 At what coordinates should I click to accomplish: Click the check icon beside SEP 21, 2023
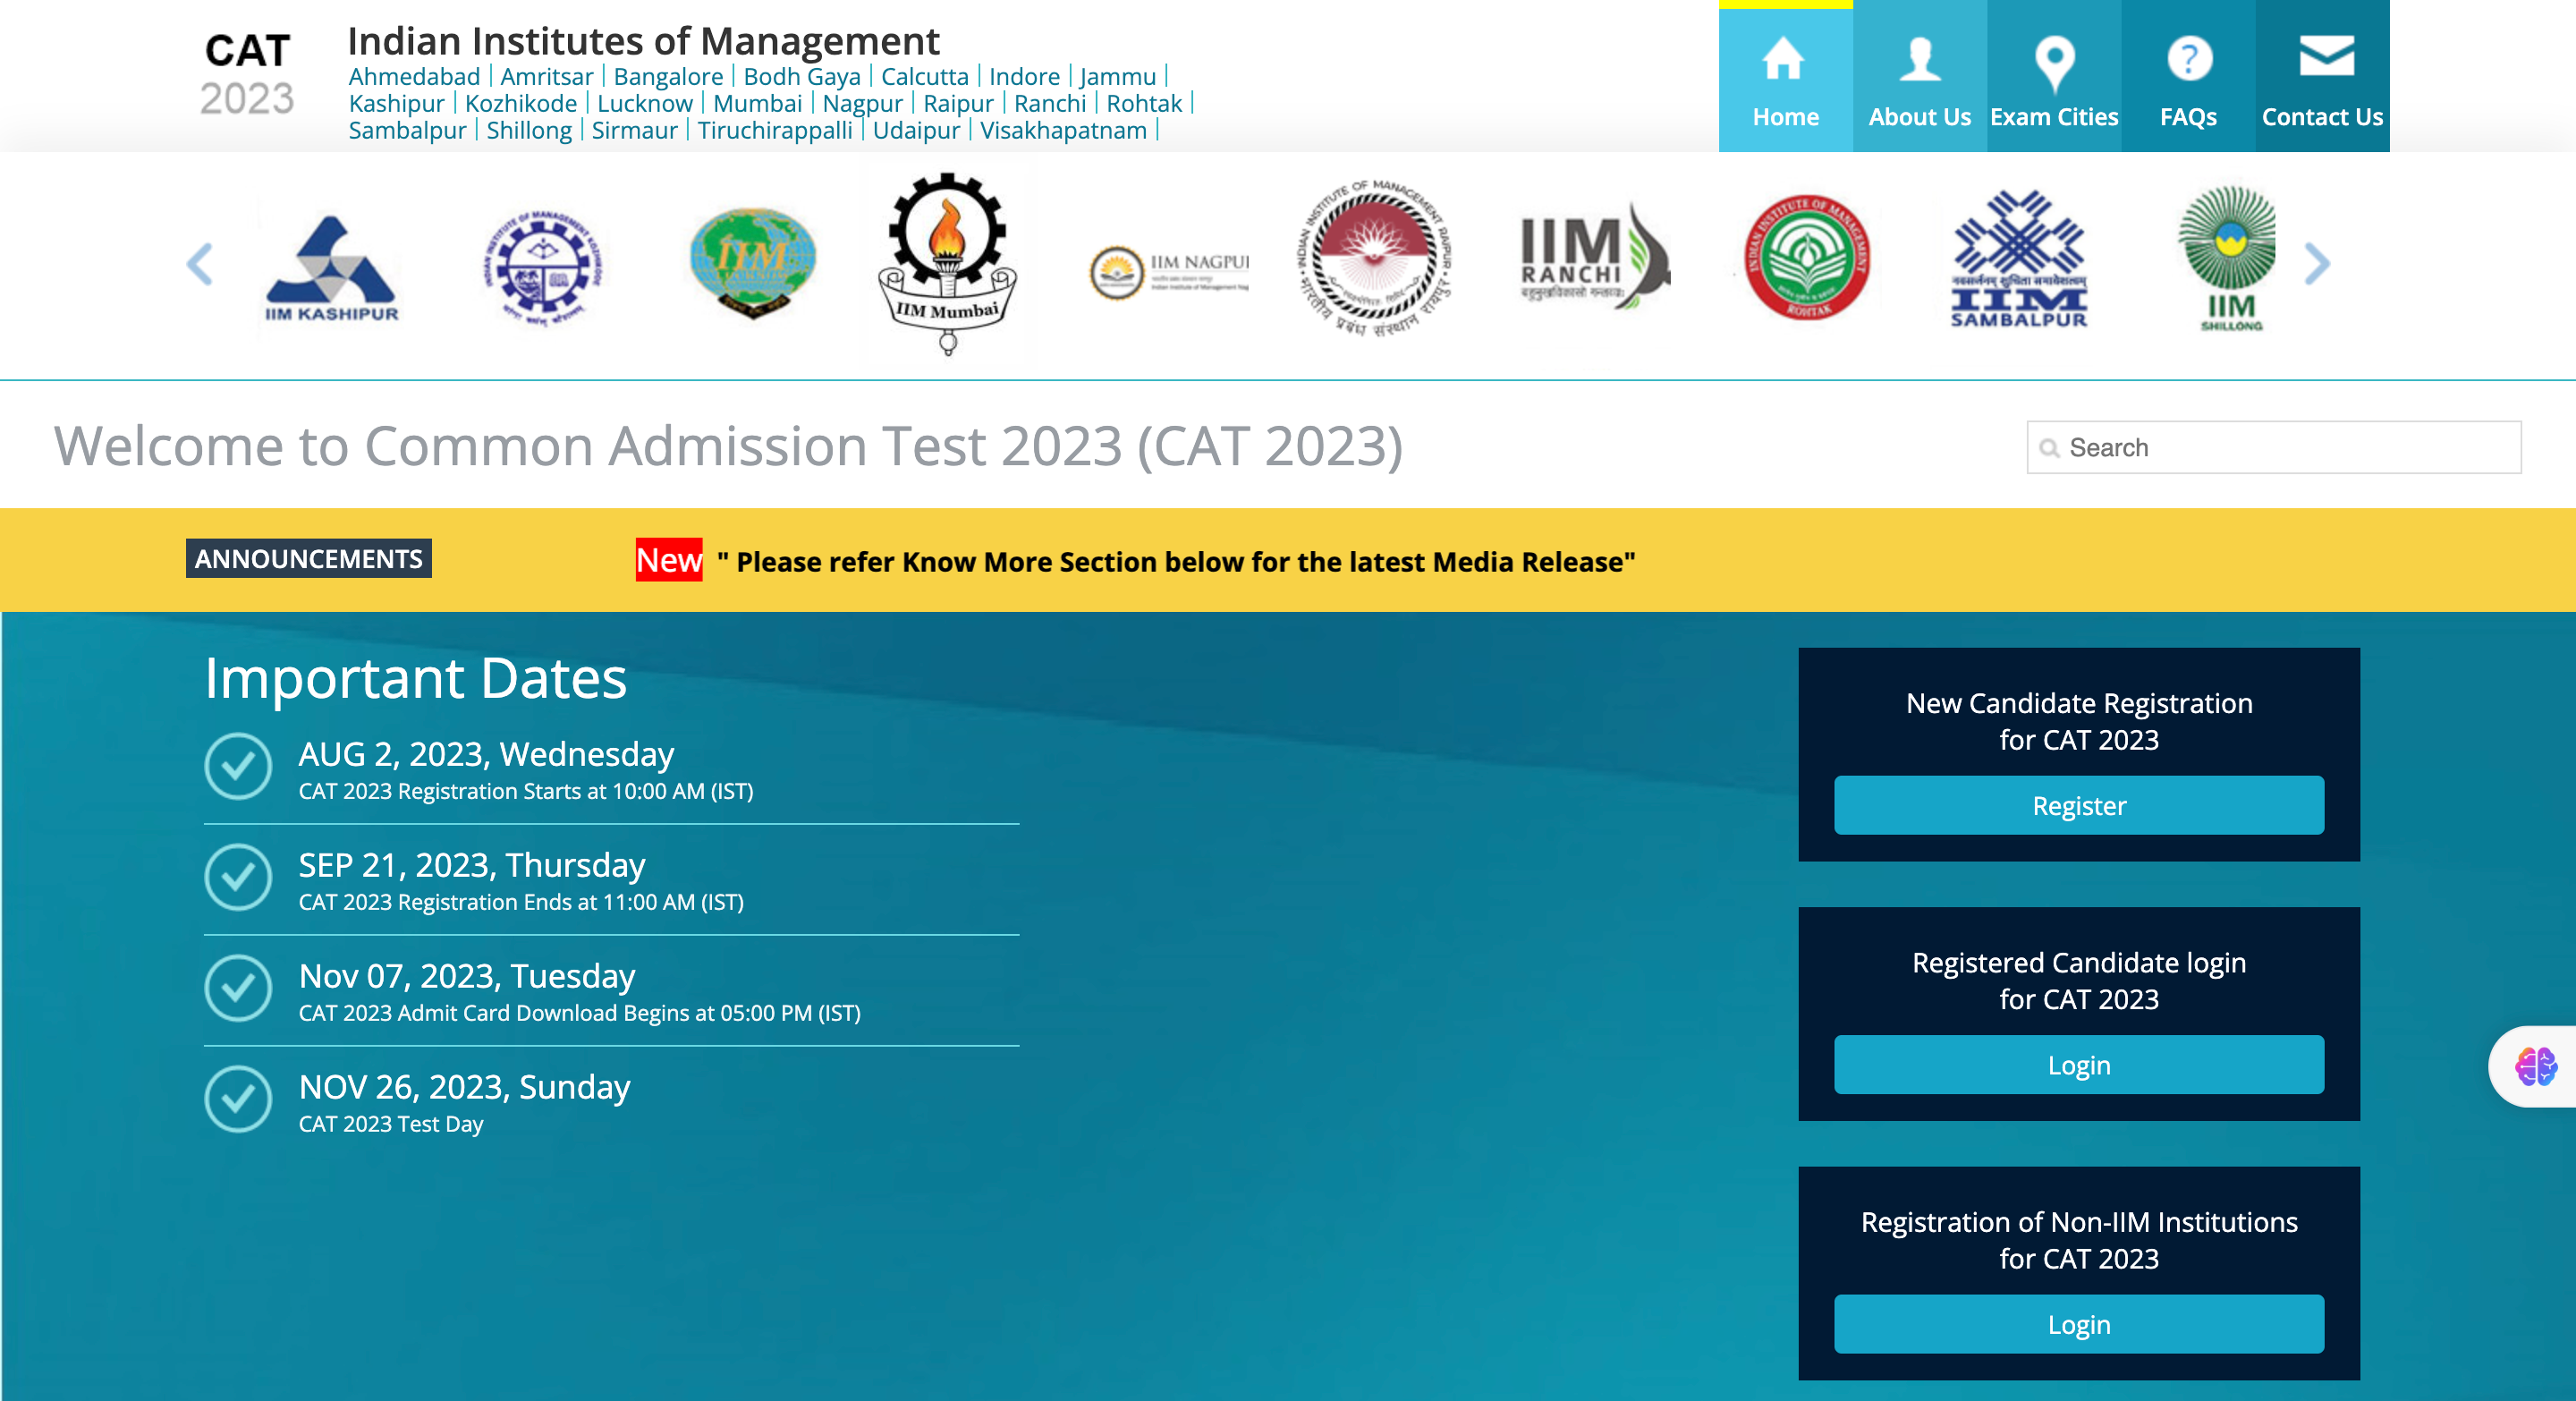(x=238, y=877)
